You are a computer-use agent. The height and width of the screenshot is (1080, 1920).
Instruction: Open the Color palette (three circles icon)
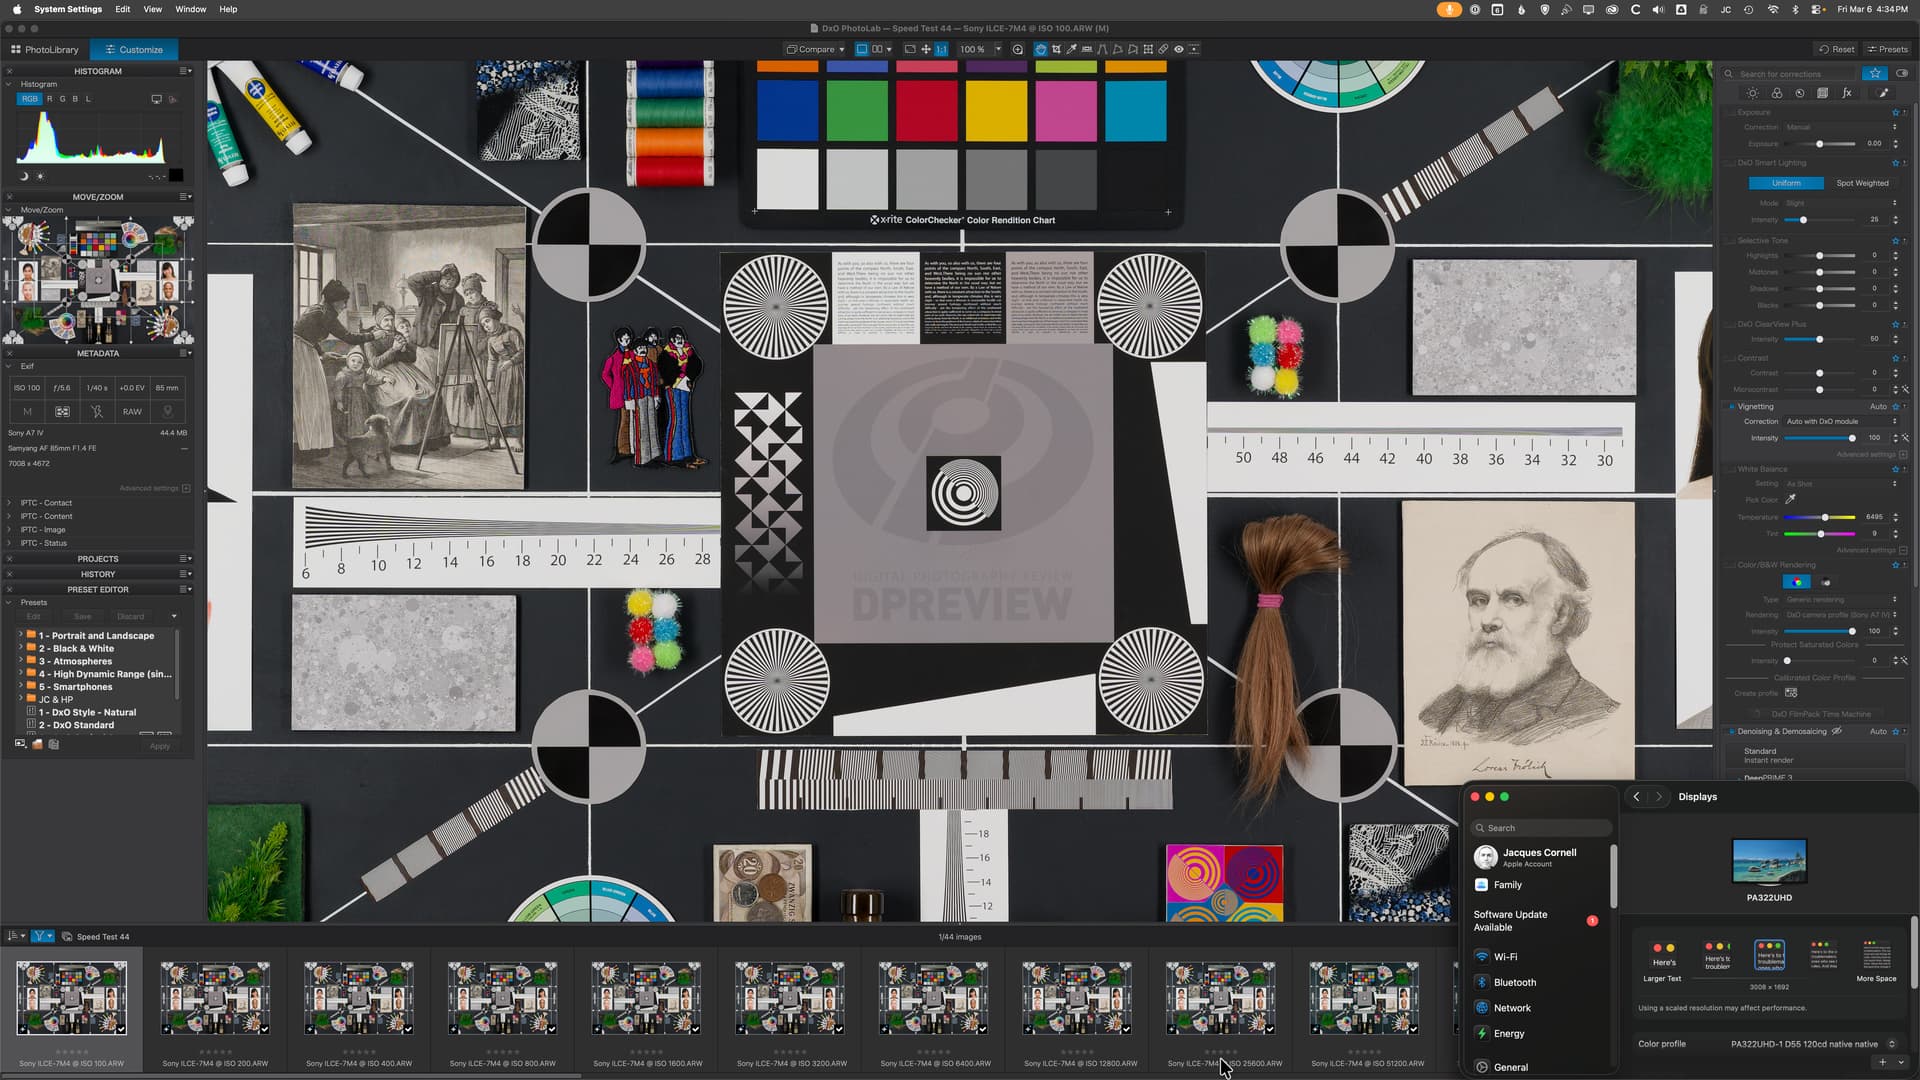pos(1776,93)
